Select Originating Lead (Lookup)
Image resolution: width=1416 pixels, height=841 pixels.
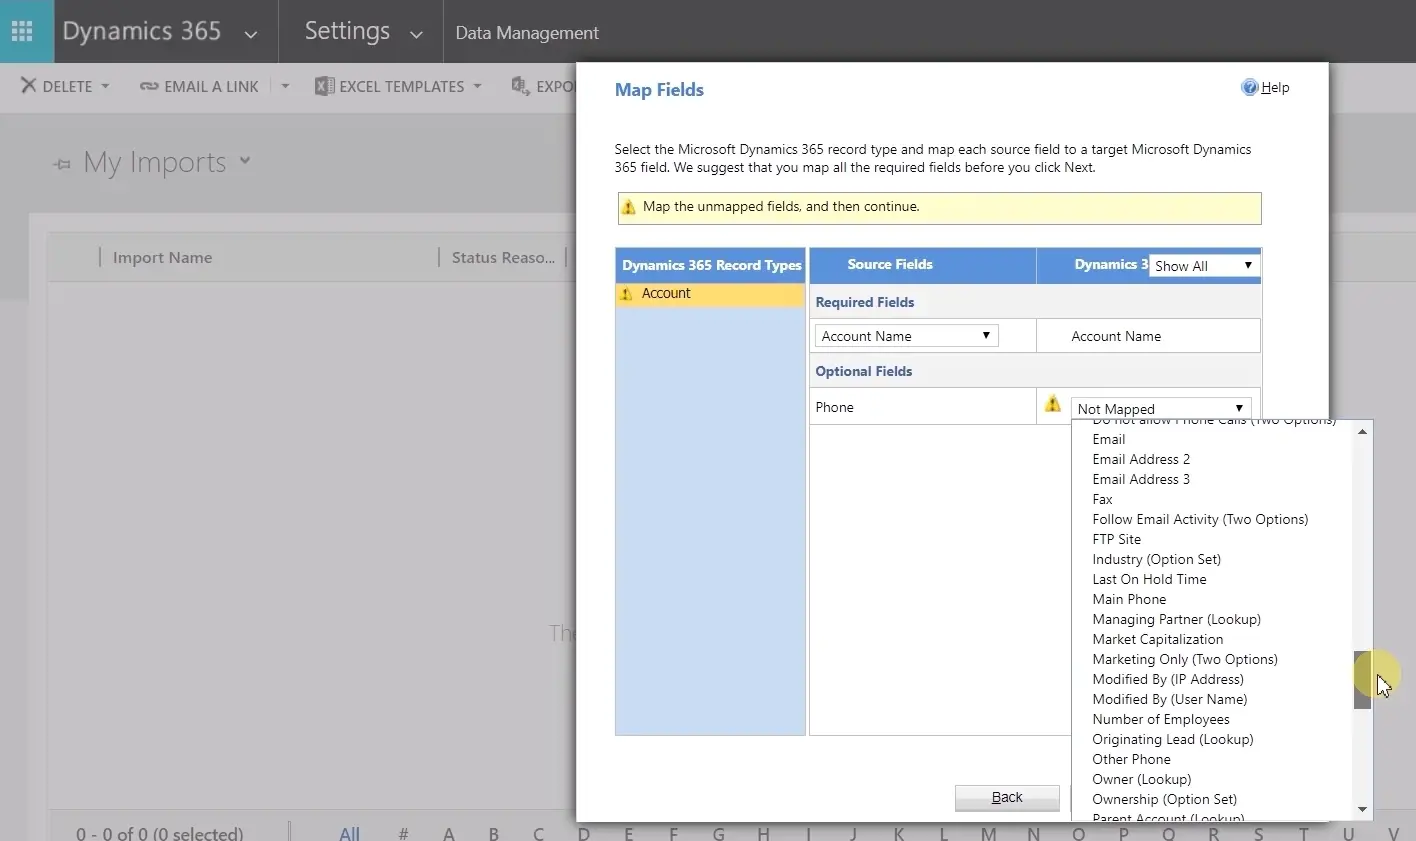(x=1173, y=739)
